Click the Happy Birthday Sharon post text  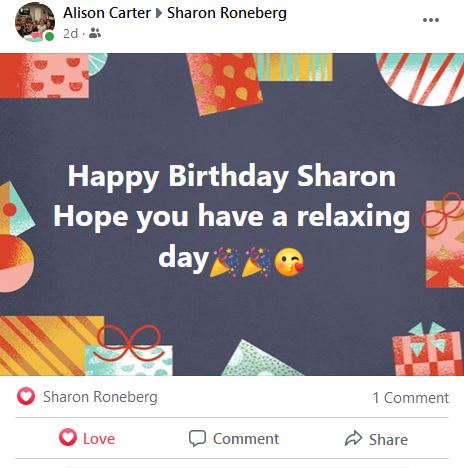click(232, 176)
